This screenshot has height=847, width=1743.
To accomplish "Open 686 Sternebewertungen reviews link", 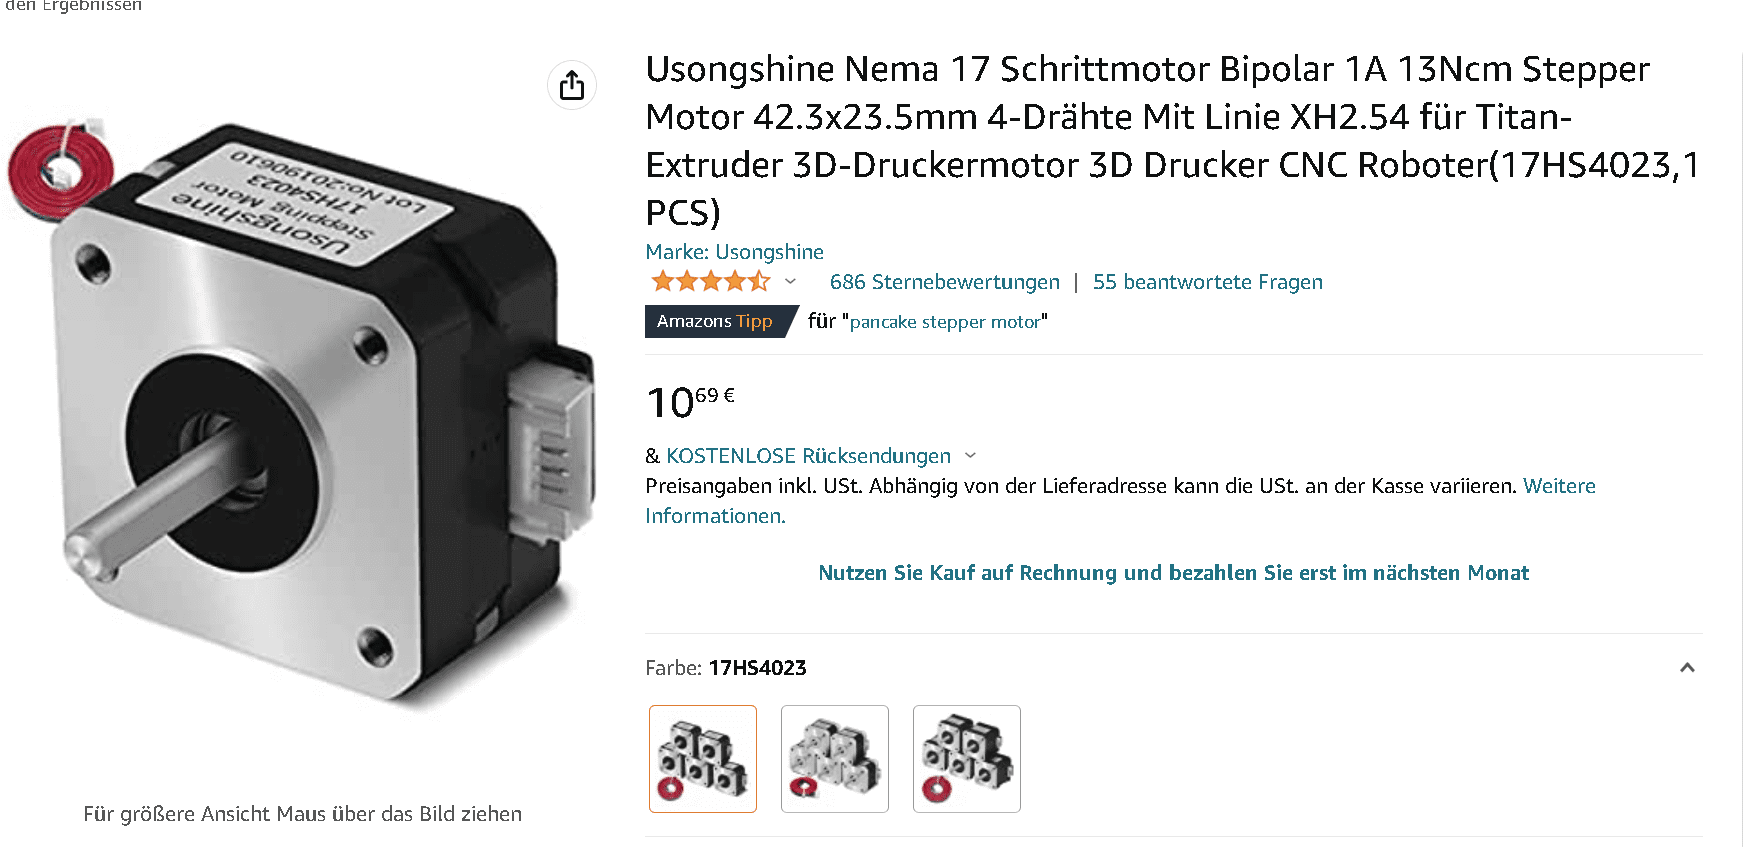I will (945, 282).
